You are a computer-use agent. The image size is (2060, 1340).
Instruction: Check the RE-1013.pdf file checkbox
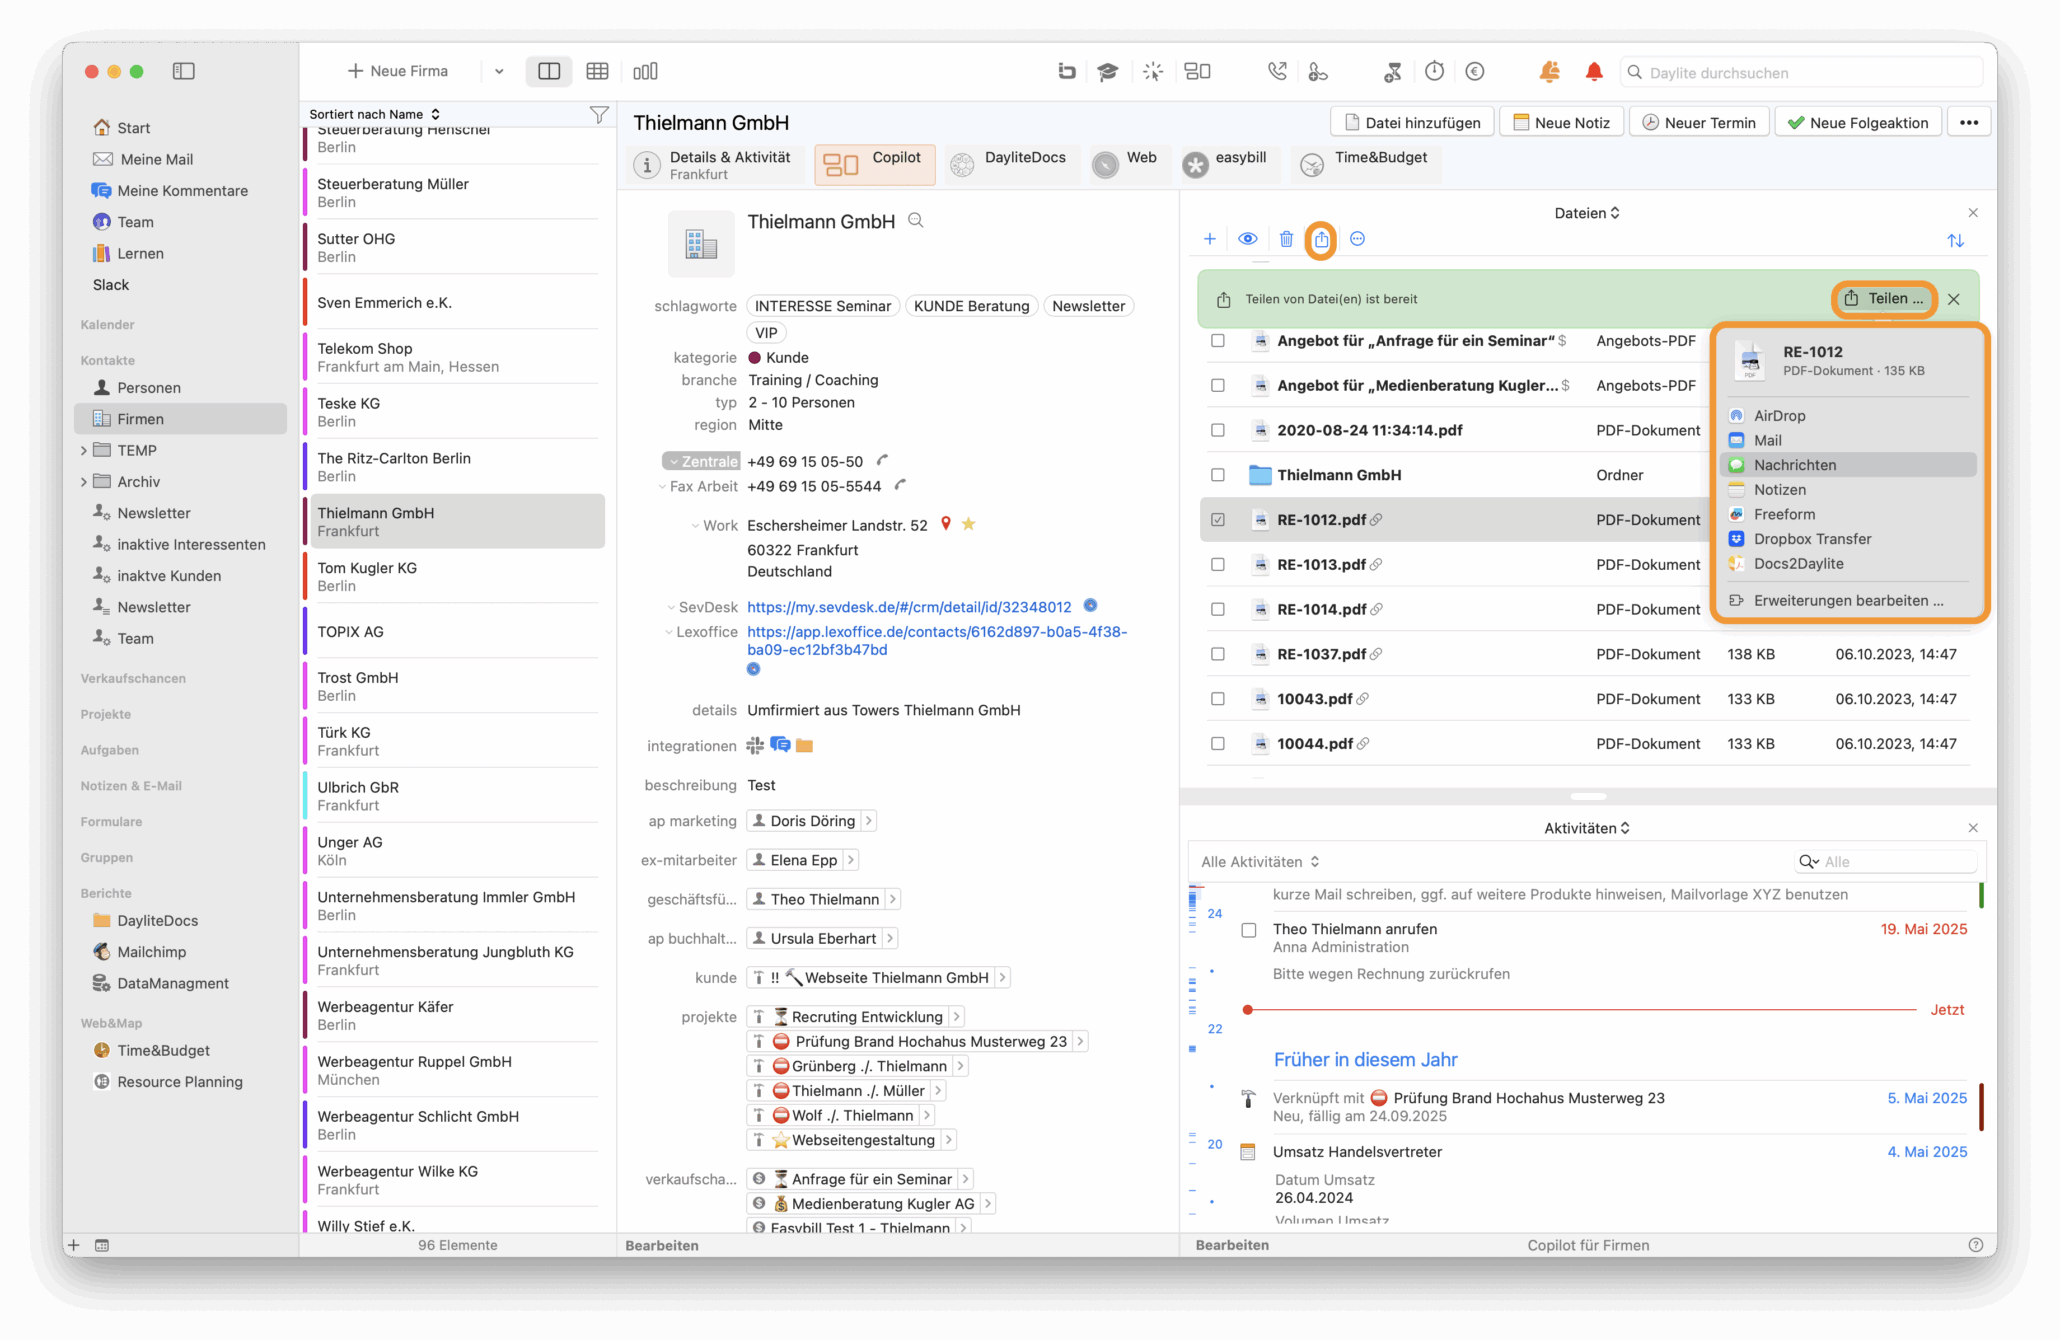coord(1217,564)
